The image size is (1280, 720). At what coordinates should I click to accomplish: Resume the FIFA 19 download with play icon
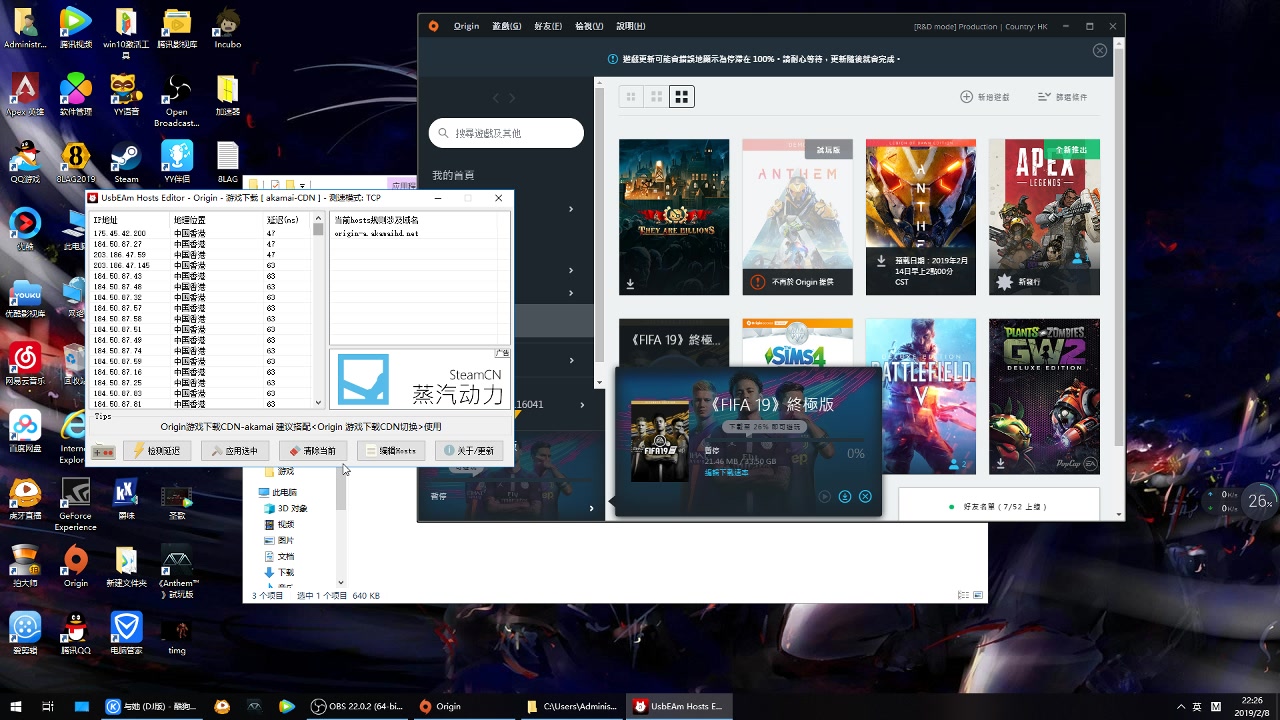[823, 496]
